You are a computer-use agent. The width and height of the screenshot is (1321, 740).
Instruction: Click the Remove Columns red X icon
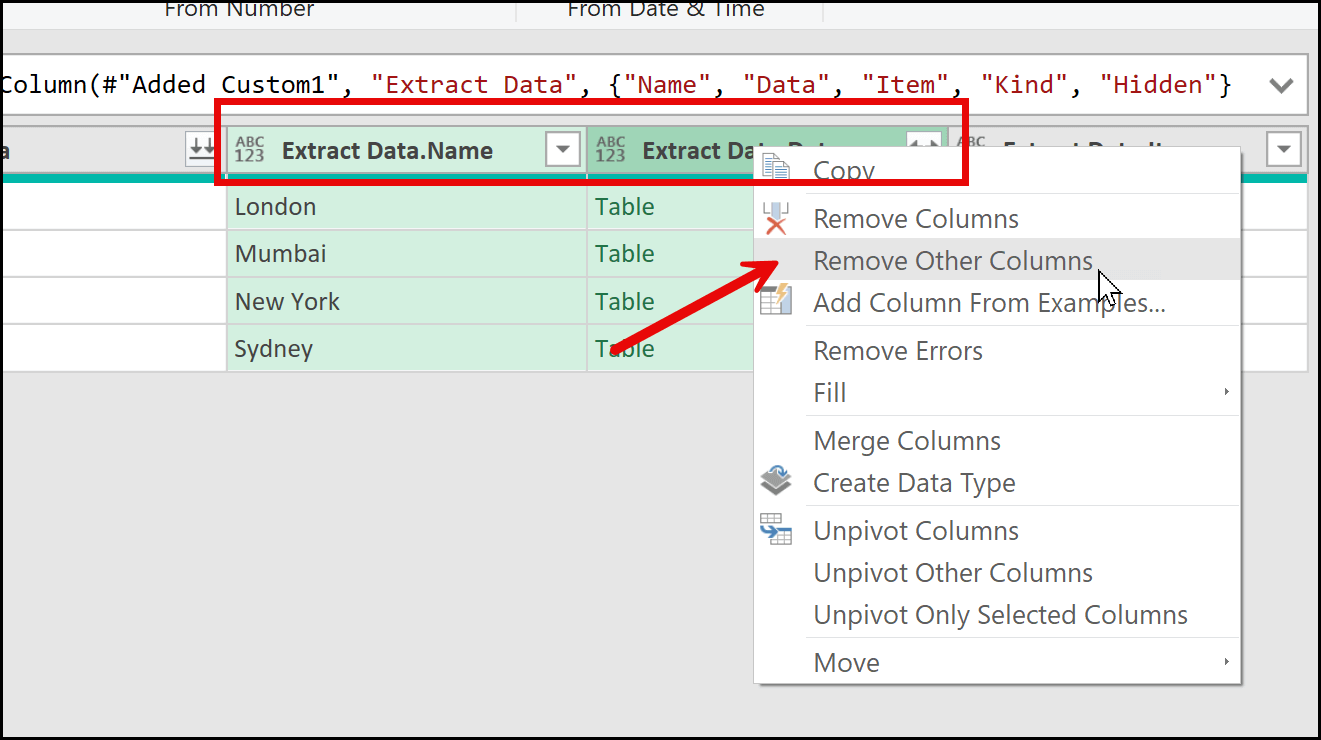776,219
